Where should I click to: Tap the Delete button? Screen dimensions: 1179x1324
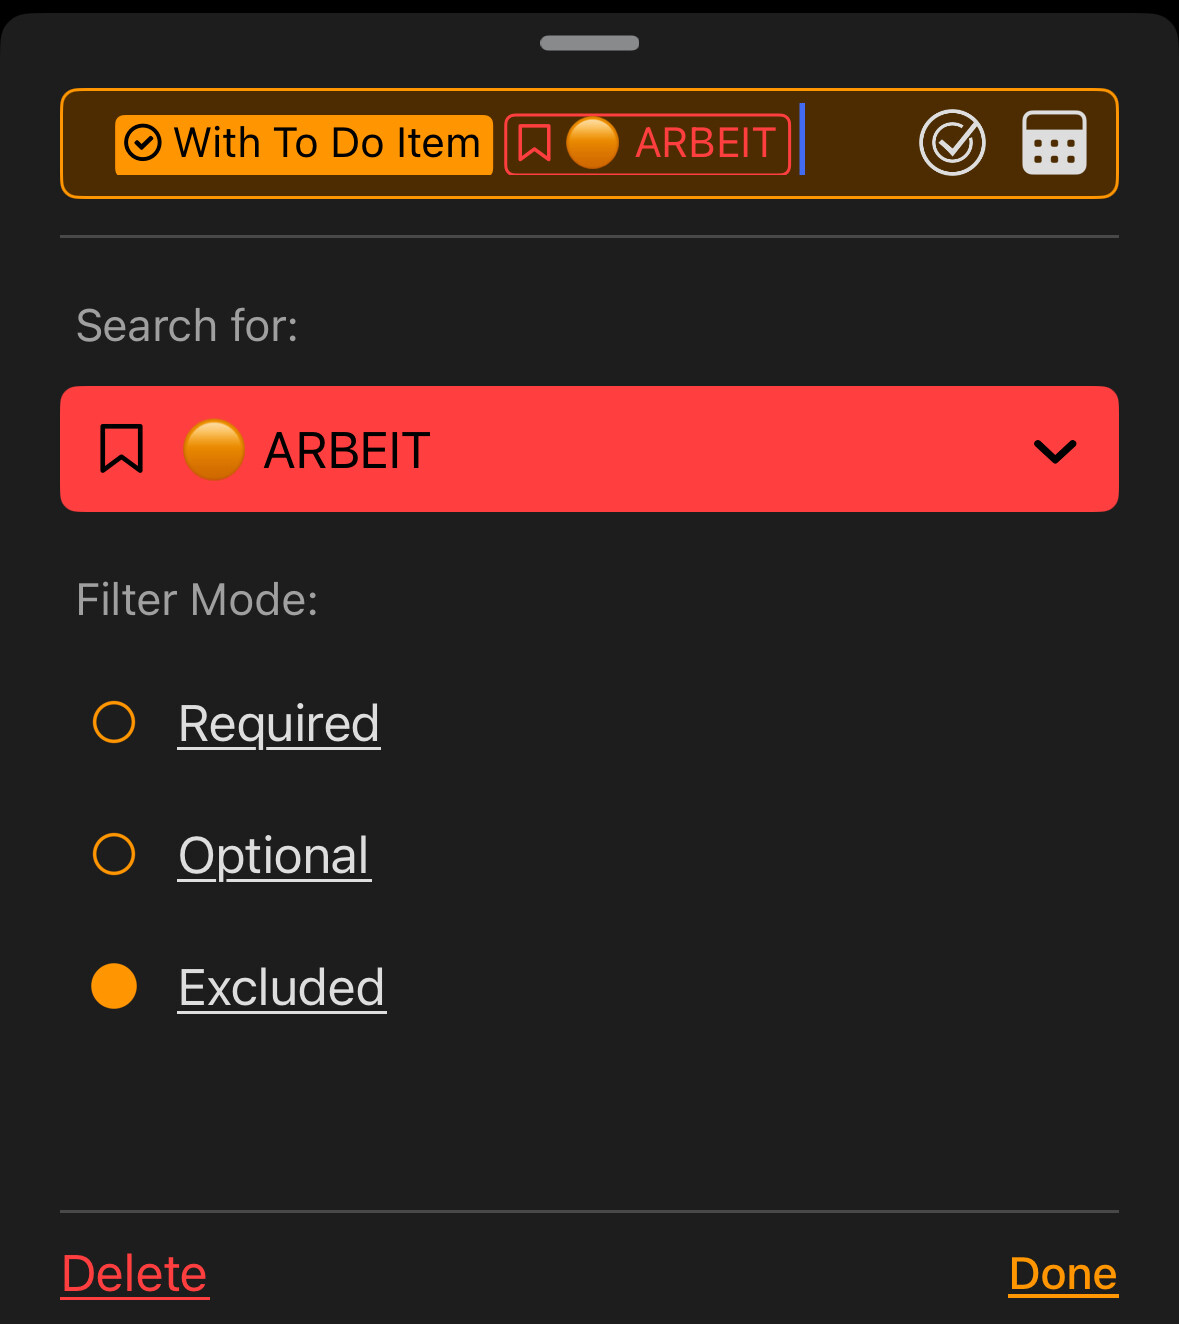click(x=135, y=1274)
